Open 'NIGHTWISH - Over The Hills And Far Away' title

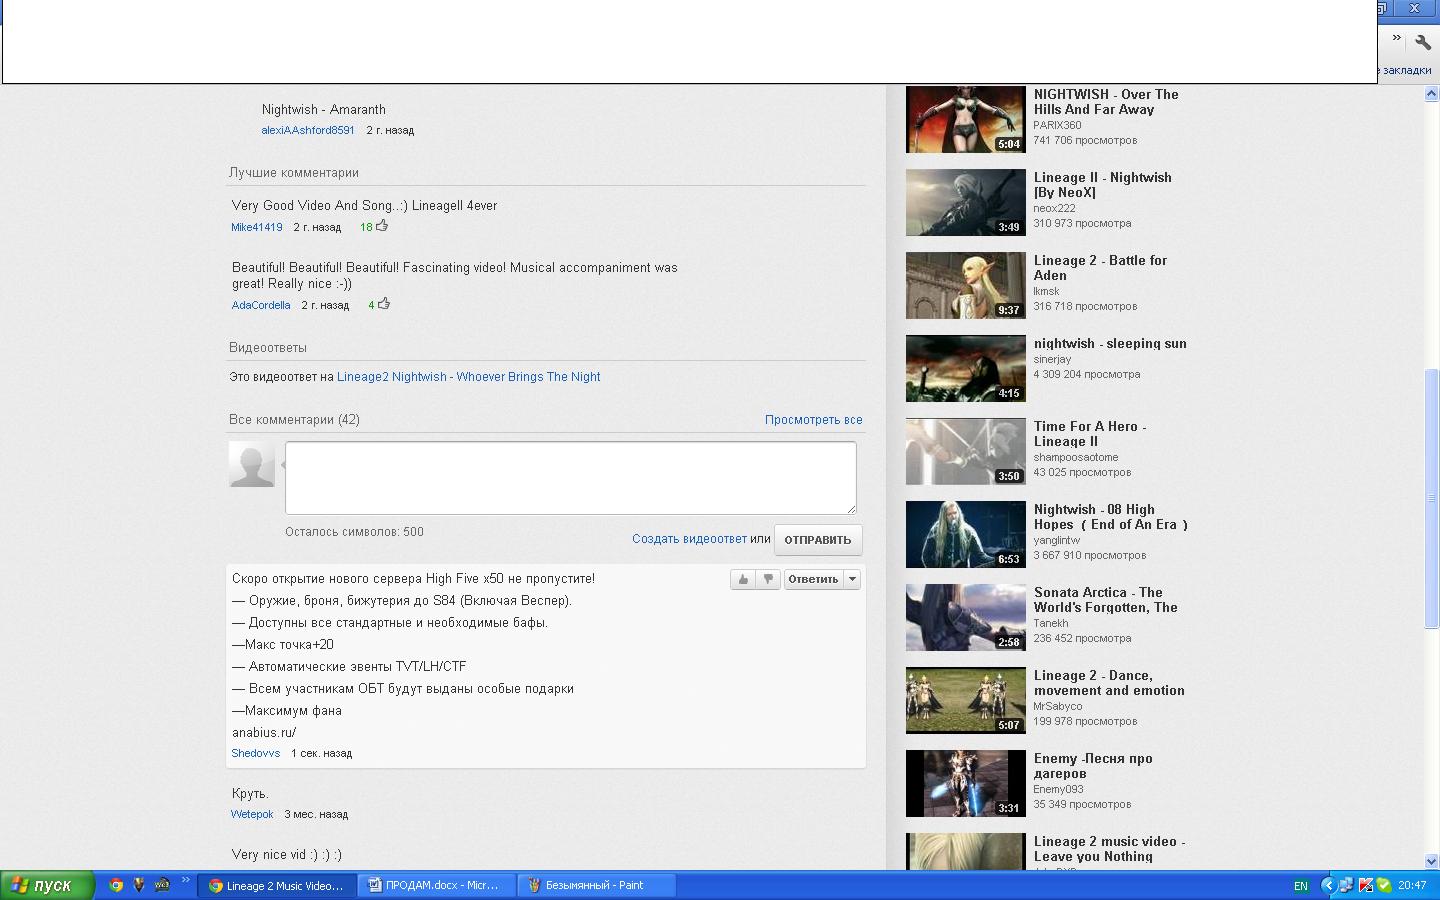click(1106, 102)
